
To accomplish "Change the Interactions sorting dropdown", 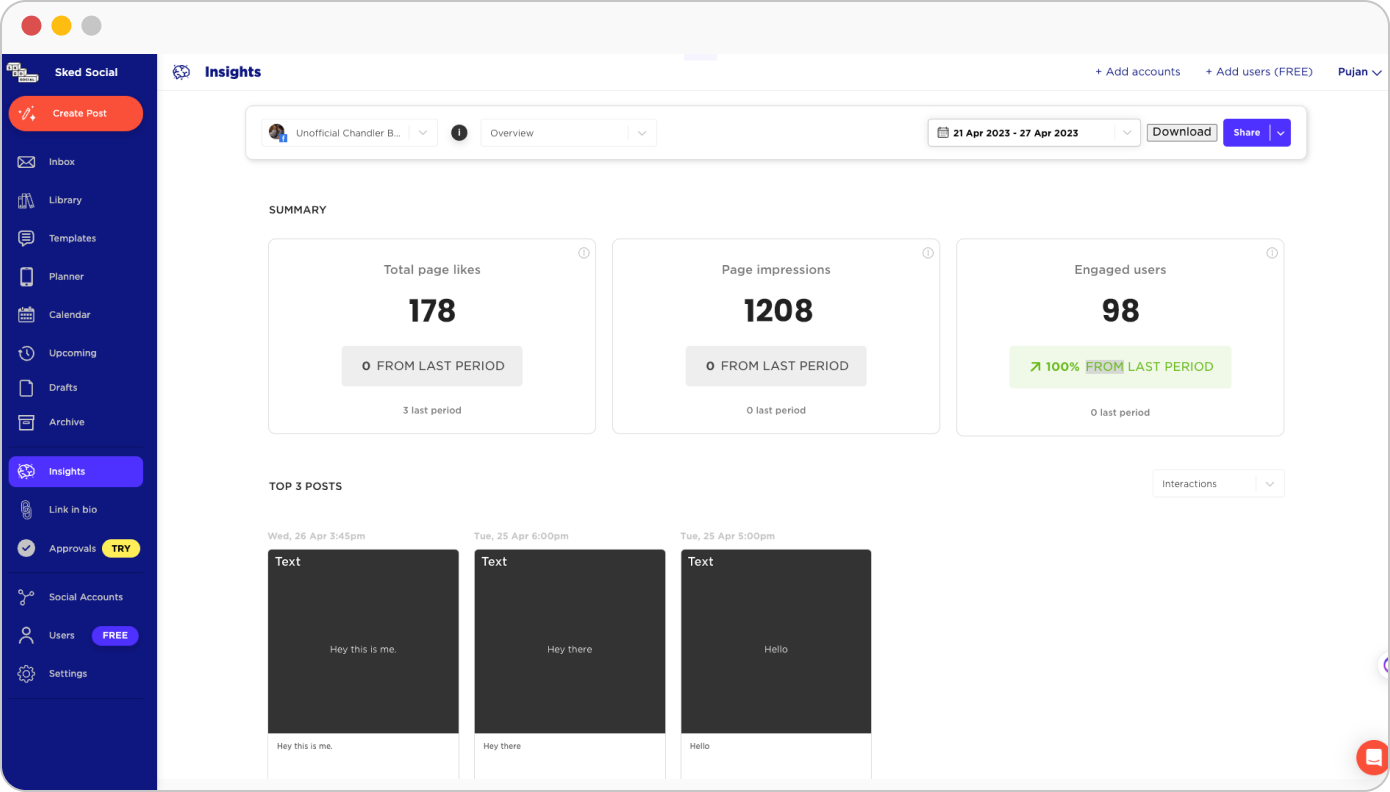I will coord(1218,483).
